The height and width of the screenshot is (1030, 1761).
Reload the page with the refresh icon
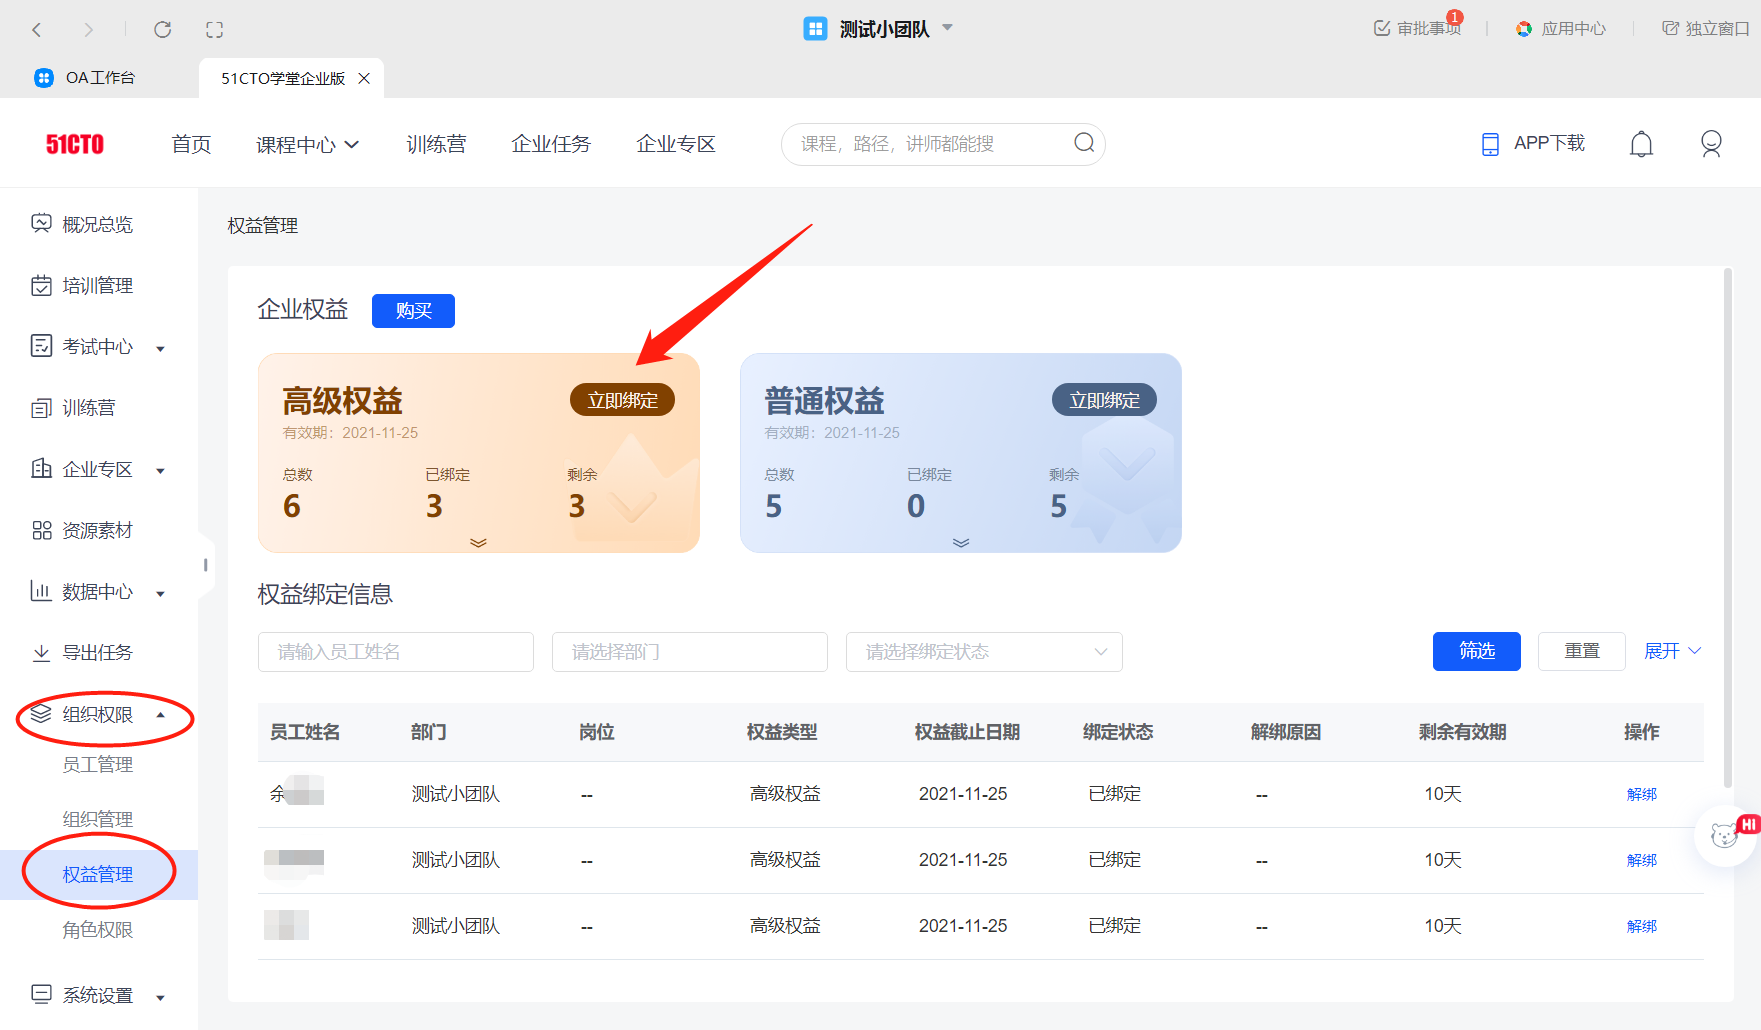(162, 29)
